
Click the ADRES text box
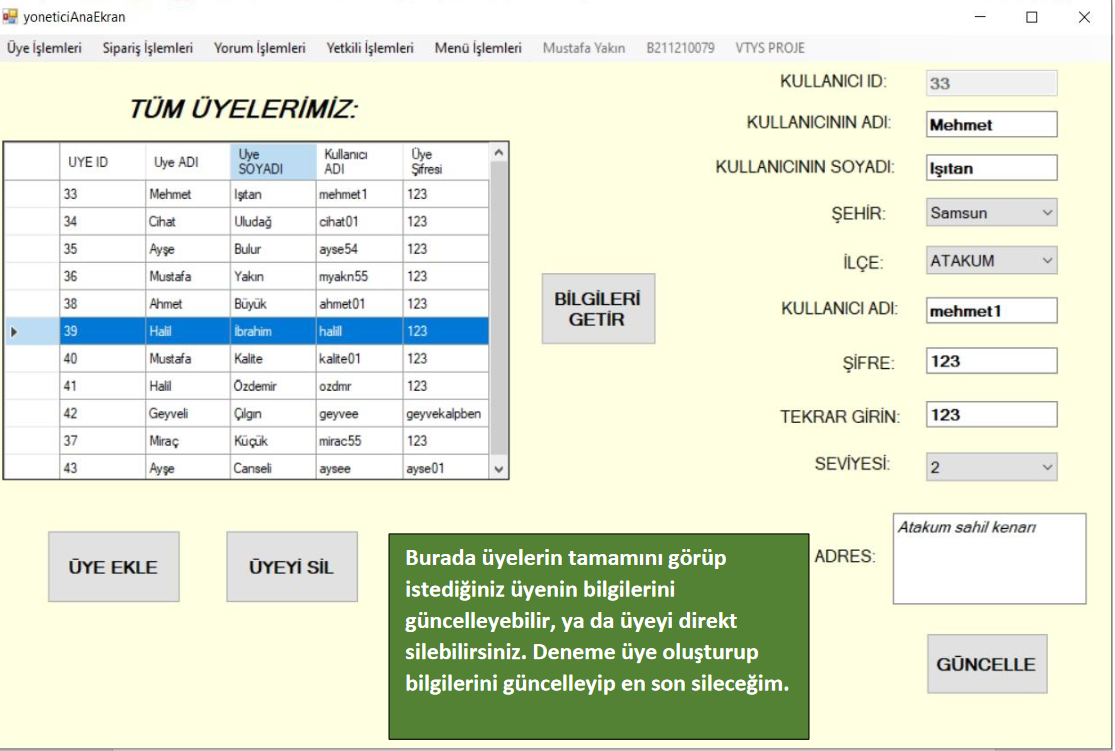click(x=989, y=559)
